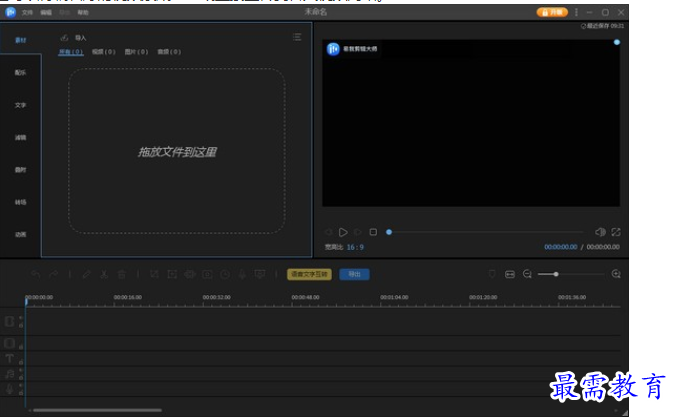Click the timeline zoom slider handle

[x=556, y=274]
